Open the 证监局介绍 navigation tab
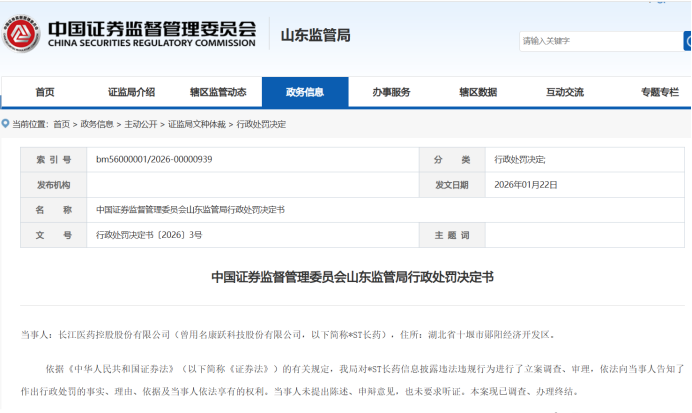Image resolution: width=692 pixels, height=413 pixels. coord(132,92)
